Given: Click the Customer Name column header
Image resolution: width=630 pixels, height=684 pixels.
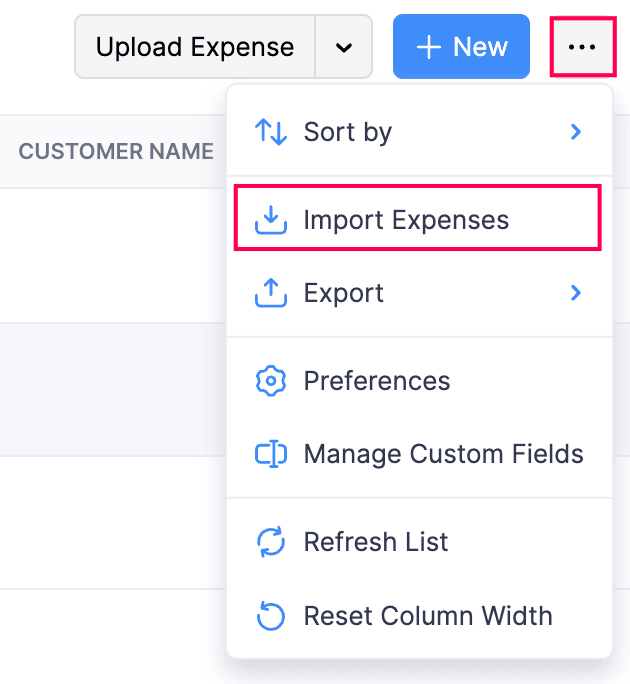Looking at the screenshot, I should pos(116,152).
